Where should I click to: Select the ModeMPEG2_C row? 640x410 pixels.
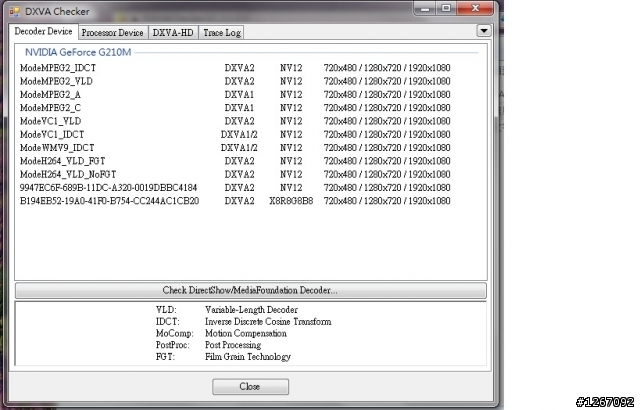point(235,108)
